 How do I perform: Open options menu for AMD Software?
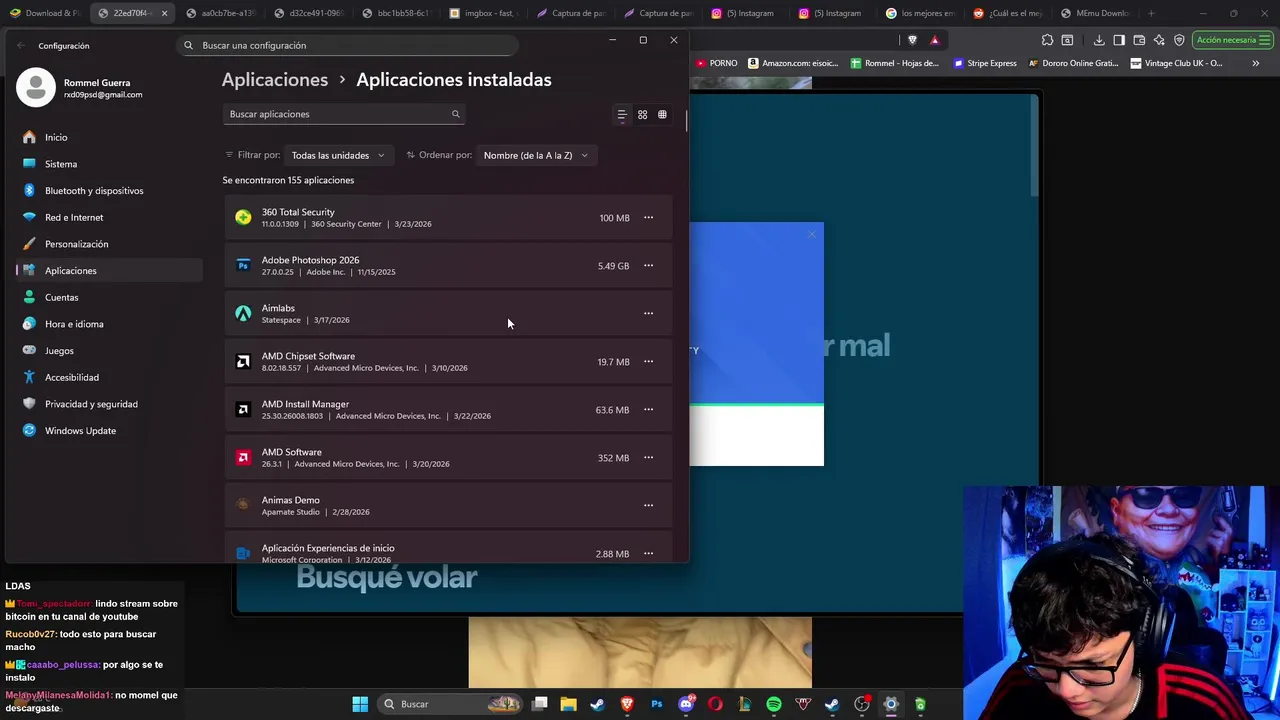coord(648,458)
